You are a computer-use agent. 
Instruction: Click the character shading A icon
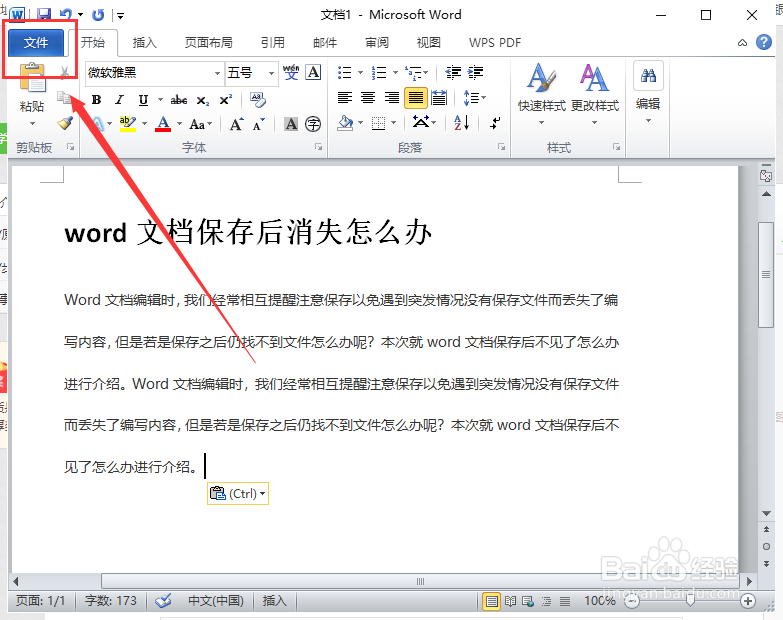291,124
